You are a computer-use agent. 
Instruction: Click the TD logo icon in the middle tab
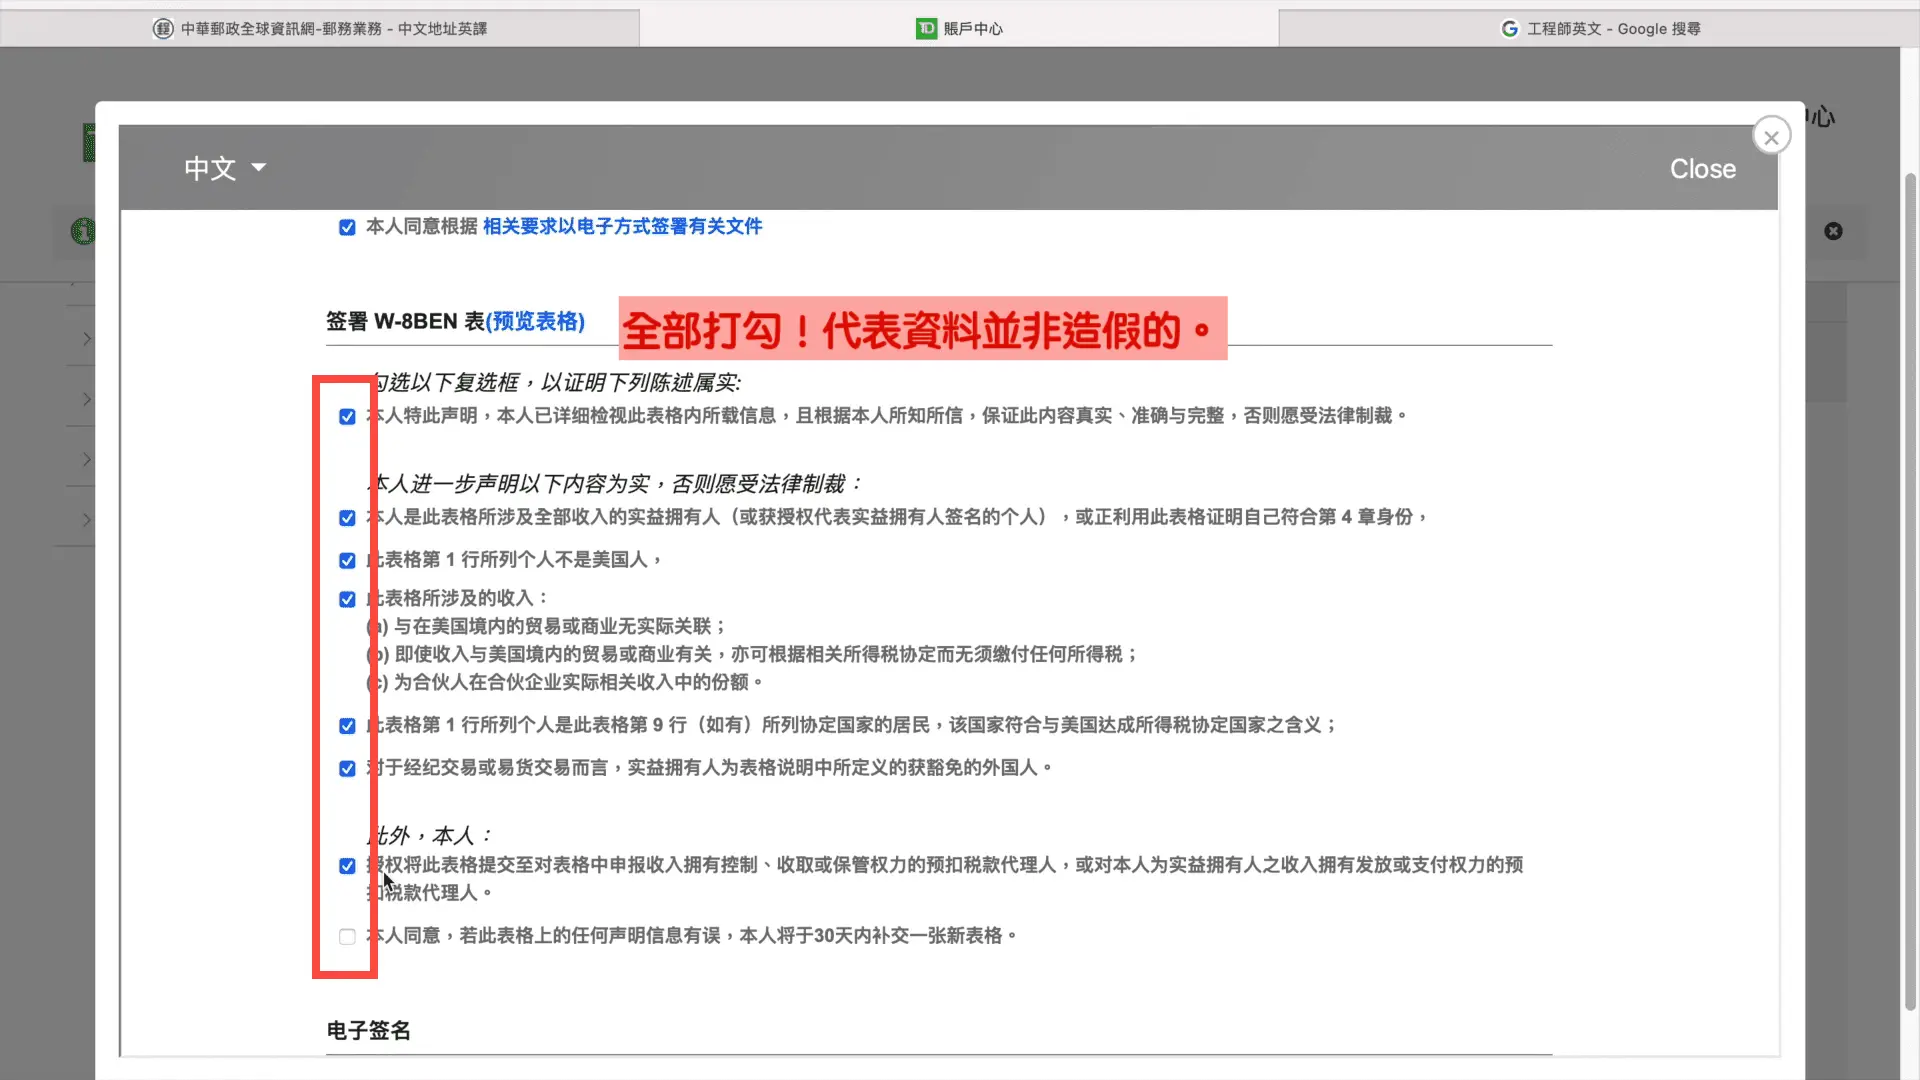[926, 29]
